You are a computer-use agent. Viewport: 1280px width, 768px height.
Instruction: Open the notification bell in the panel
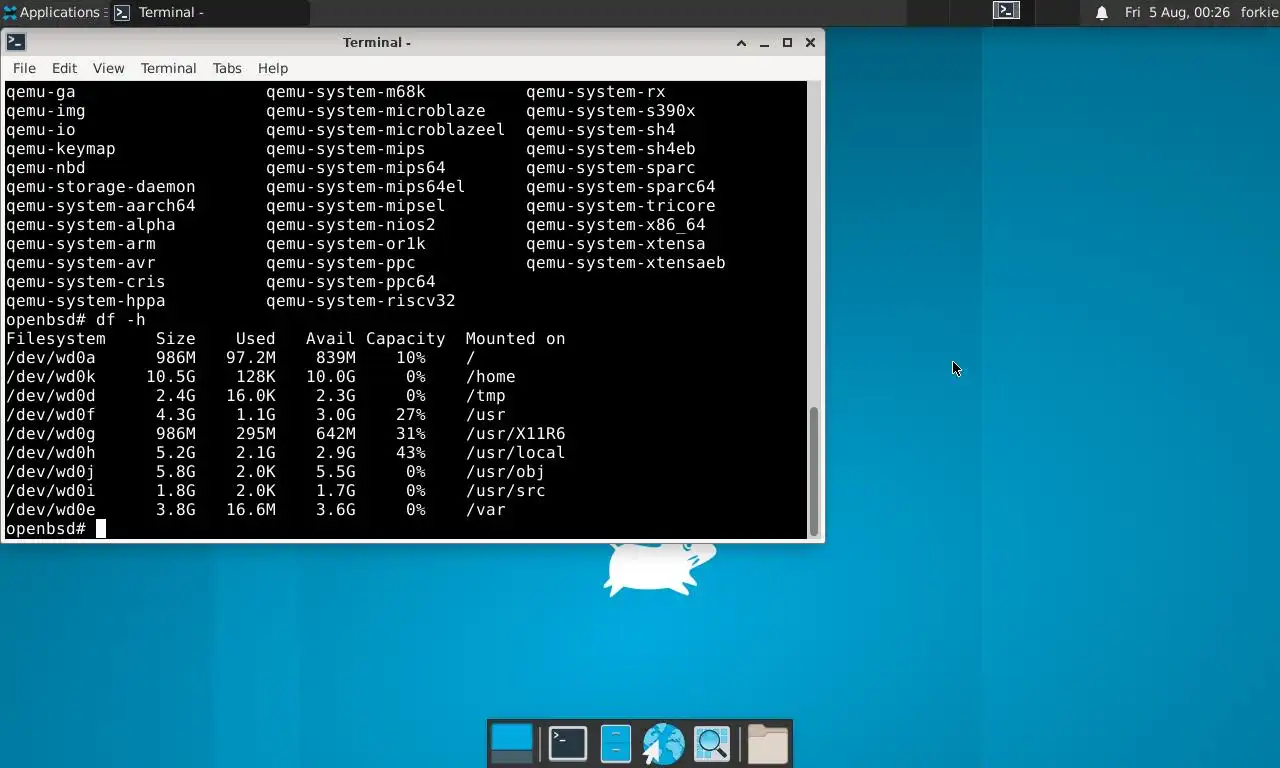pos(1102,13)
